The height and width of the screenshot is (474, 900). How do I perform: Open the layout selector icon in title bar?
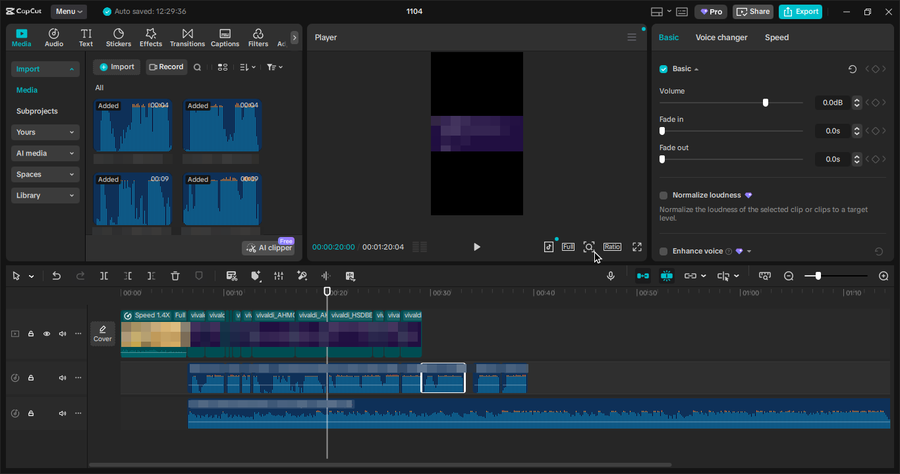(657, 11)
